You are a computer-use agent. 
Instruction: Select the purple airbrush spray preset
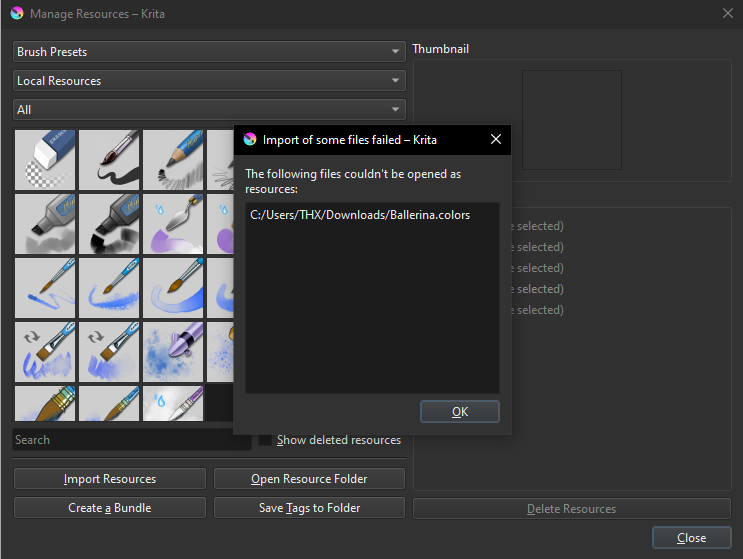pos(173,352)
